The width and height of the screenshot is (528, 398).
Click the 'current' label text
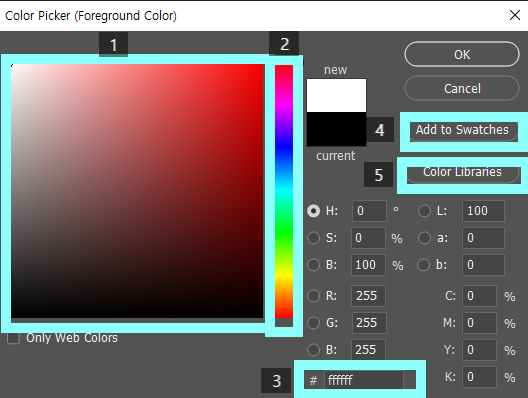coord(335,156)
